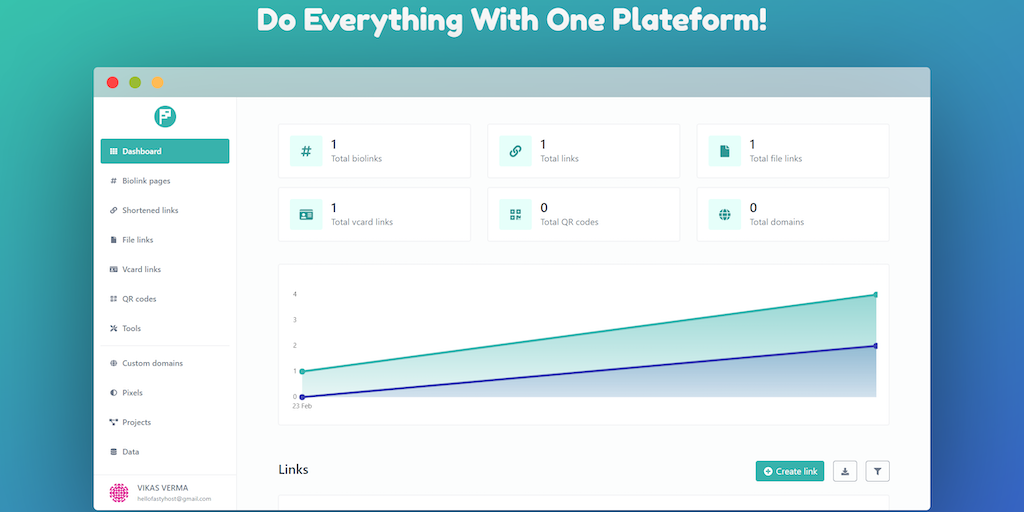
Task: Go to Custom domains
Action: (152, 363)
